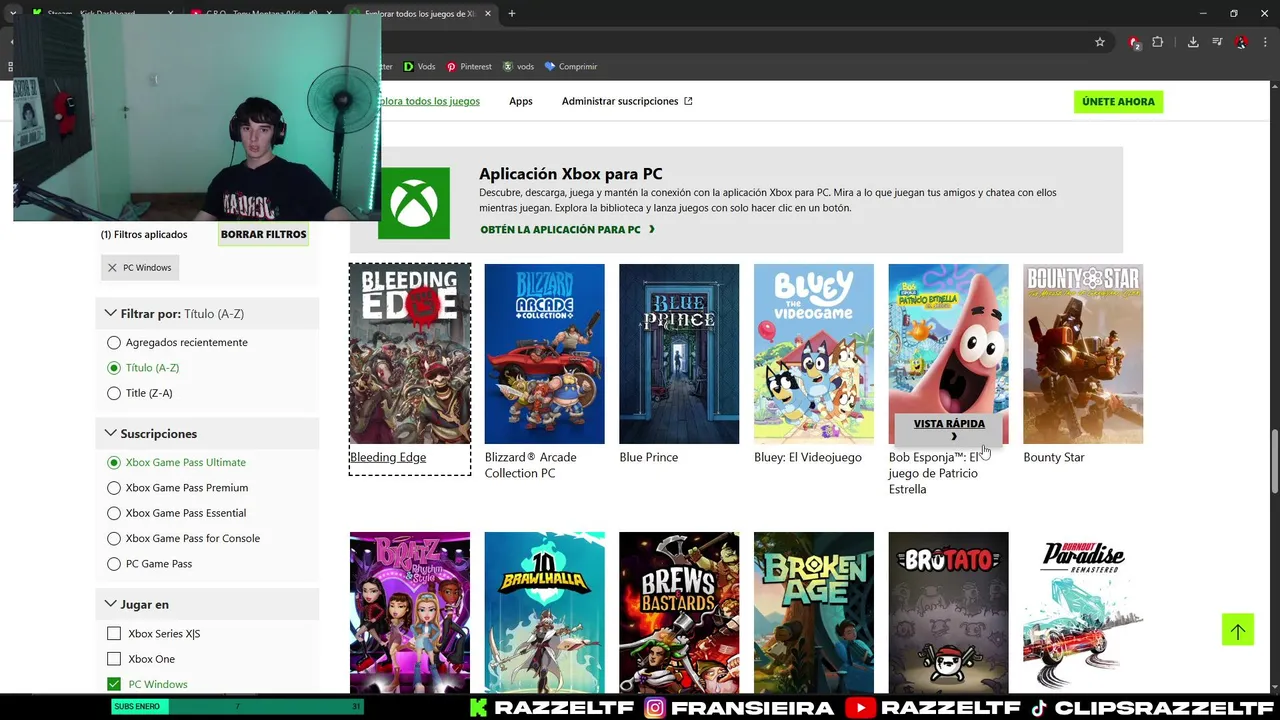Select Xbox Game Pass Premium subscription
Screen dimensions: 1280x720
pyautogui.click(x=178, y=488)
